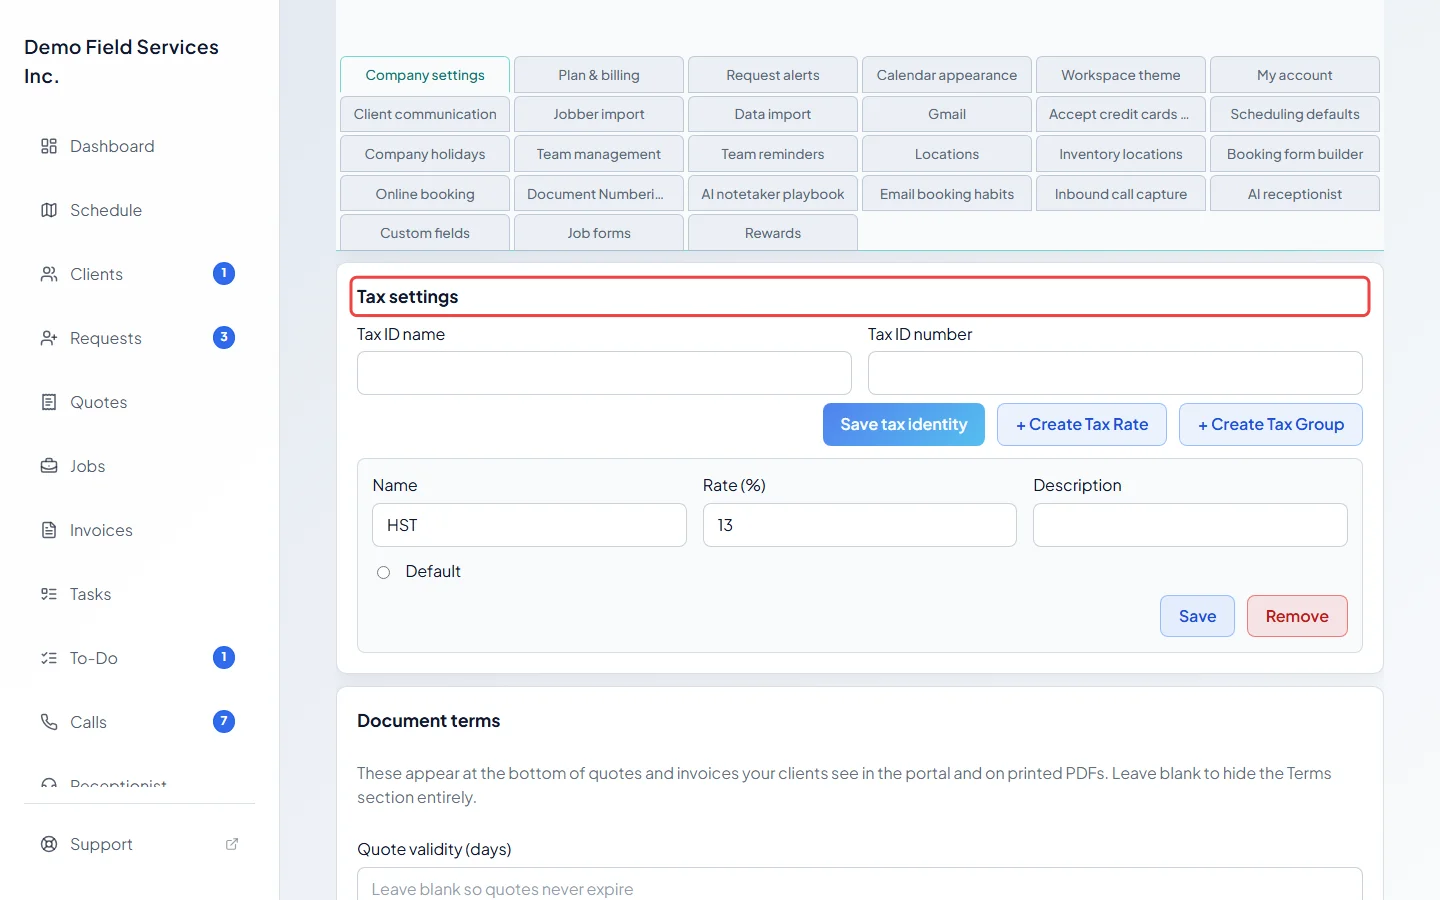Click the Create Tax Group button
The image size is (1440, 900).
pos(1271,424)
